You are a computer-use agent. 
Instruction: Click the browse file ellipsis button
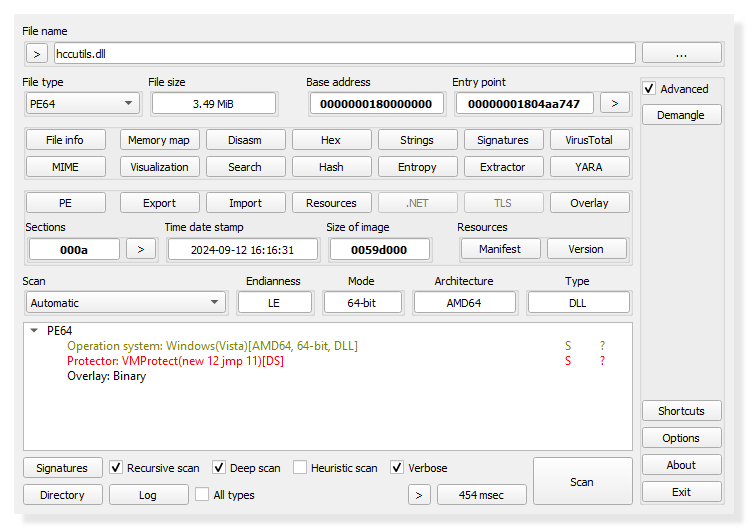(x=681, y=53)
